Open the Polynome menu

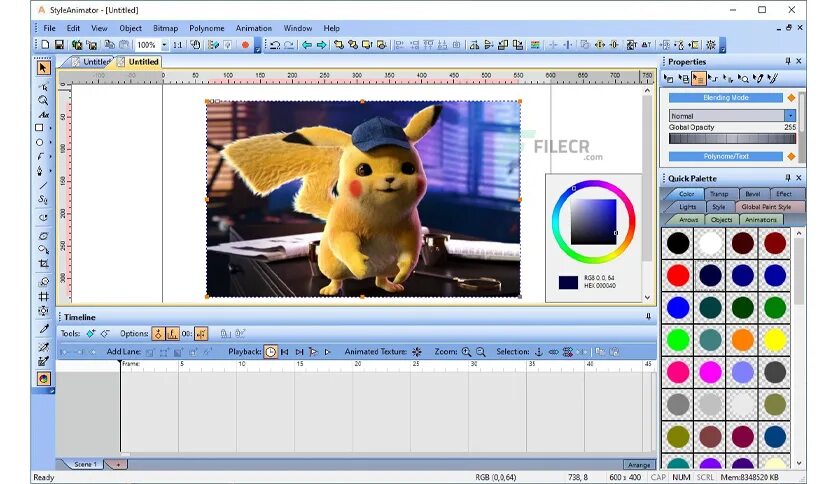206,28
